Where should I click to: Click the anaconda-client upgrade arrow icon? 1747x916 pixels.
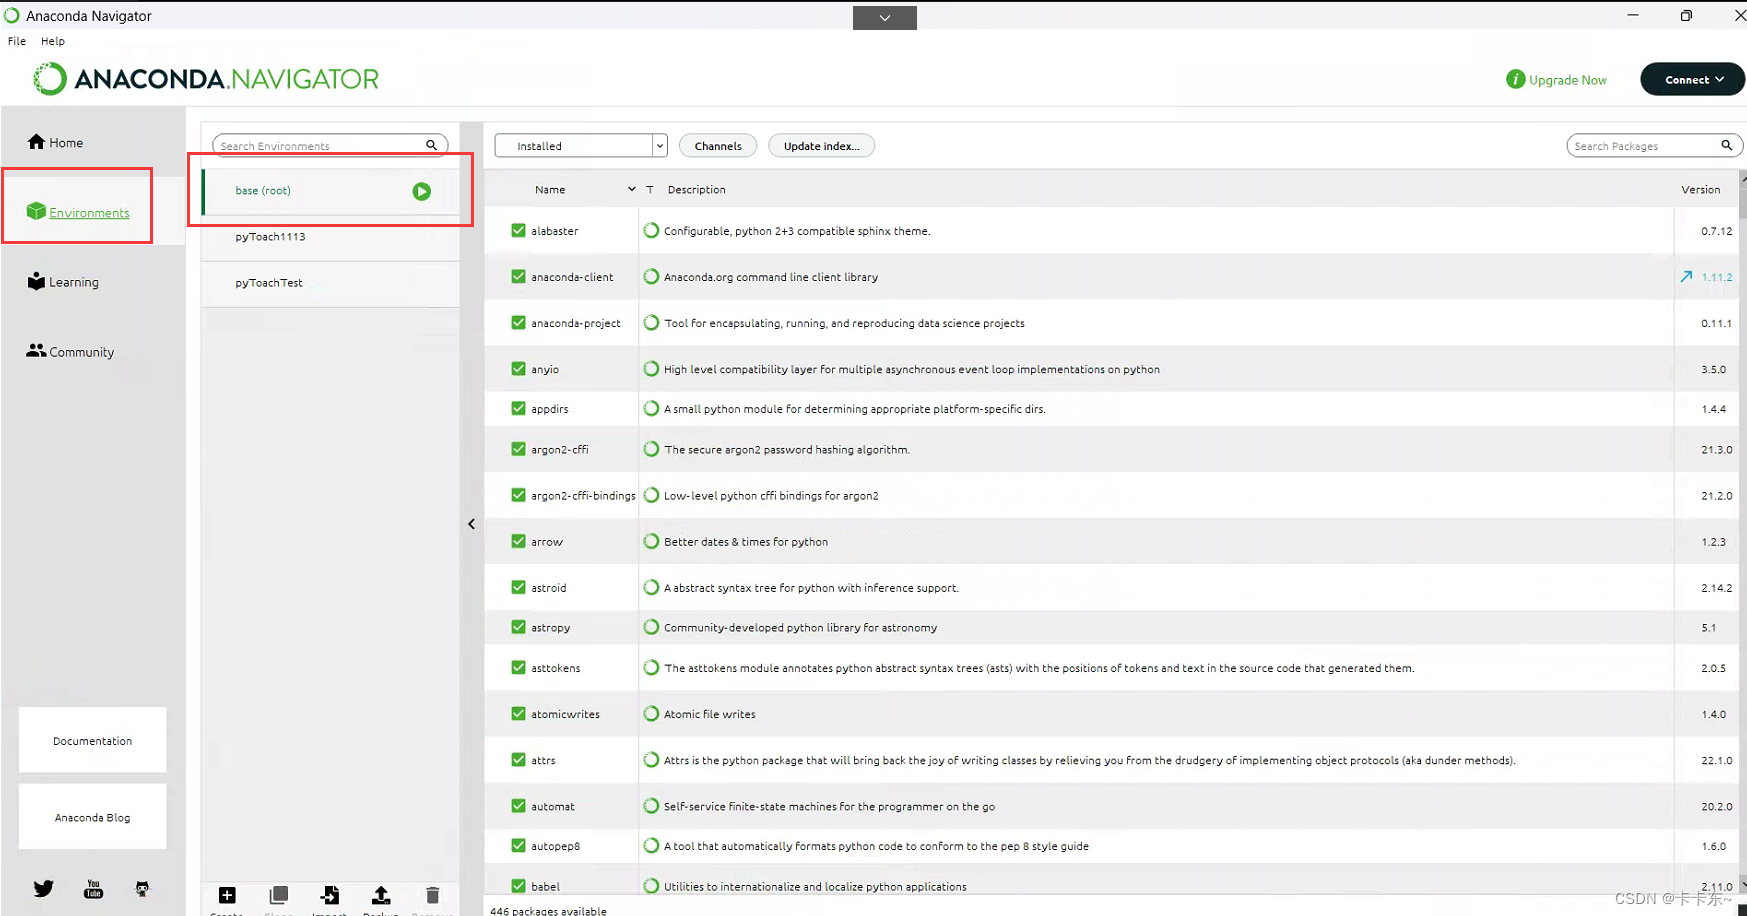(1686, 277)
